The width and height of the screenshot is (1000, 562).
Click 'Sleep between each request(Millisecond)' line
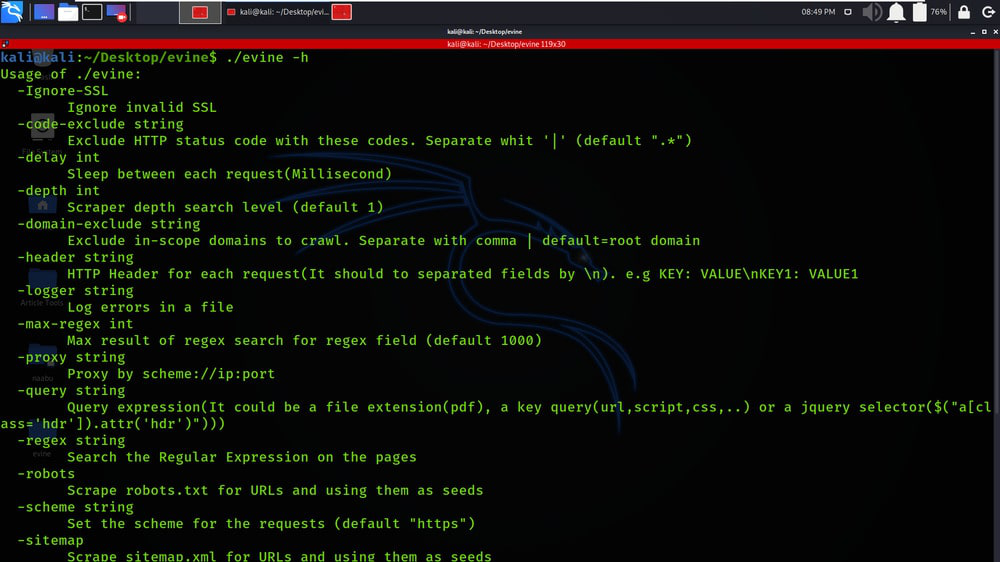[230, 174]
